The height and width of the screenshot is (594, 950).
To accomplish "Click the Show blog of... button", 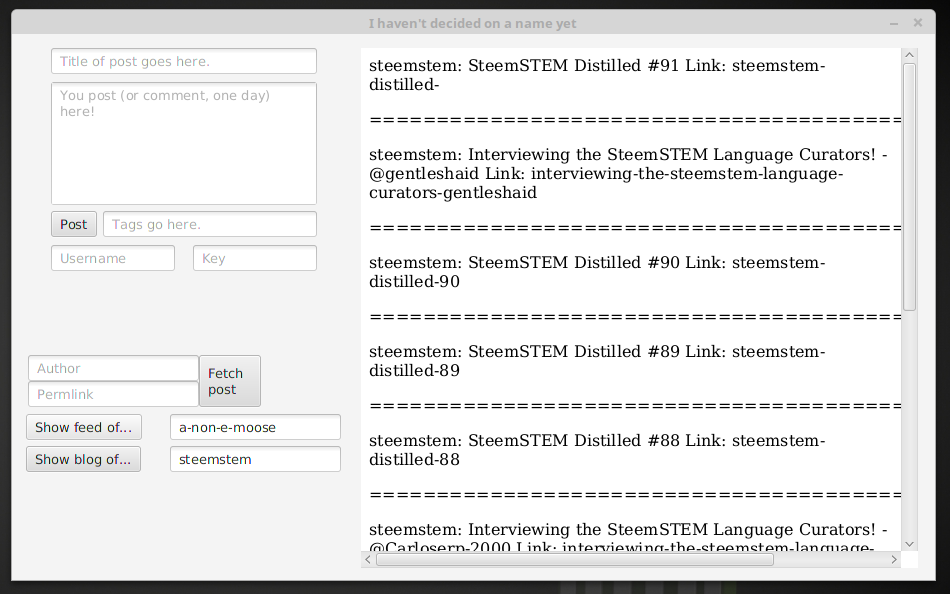I will (83, 459).
